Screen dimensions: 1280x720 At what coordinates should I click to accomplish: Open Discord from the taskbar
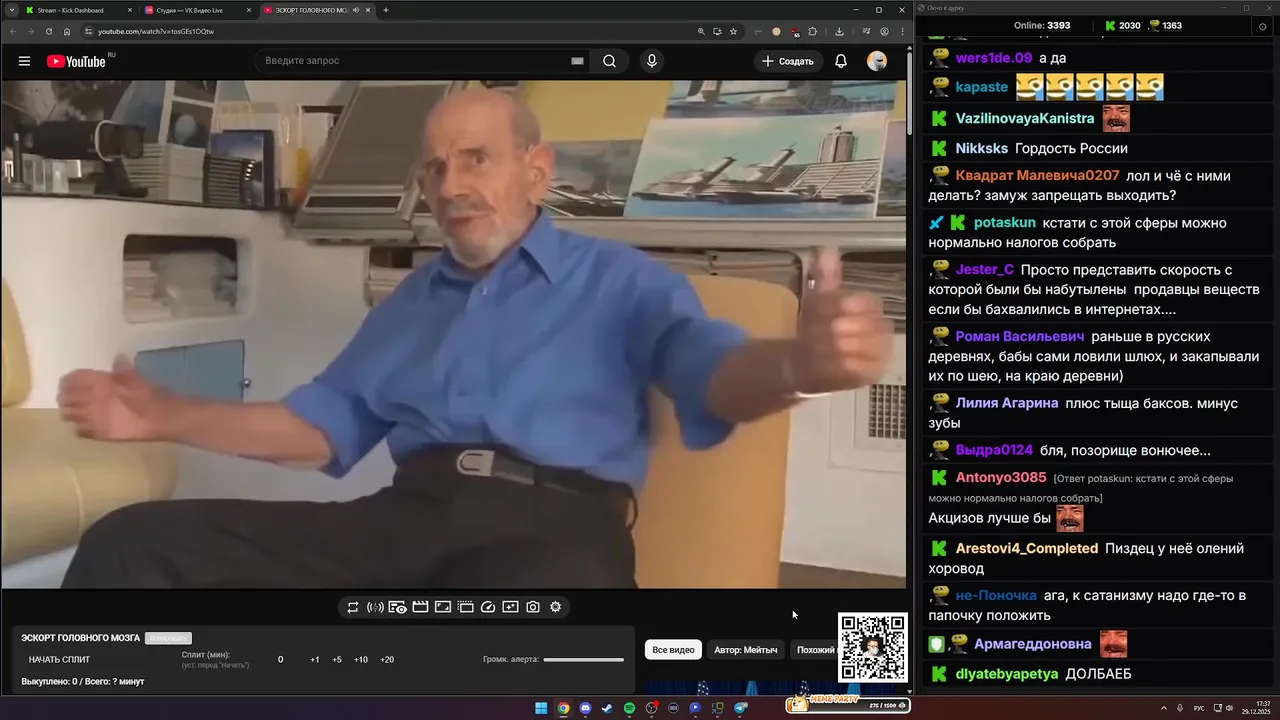pyautogui.click(x=585, y=708)
